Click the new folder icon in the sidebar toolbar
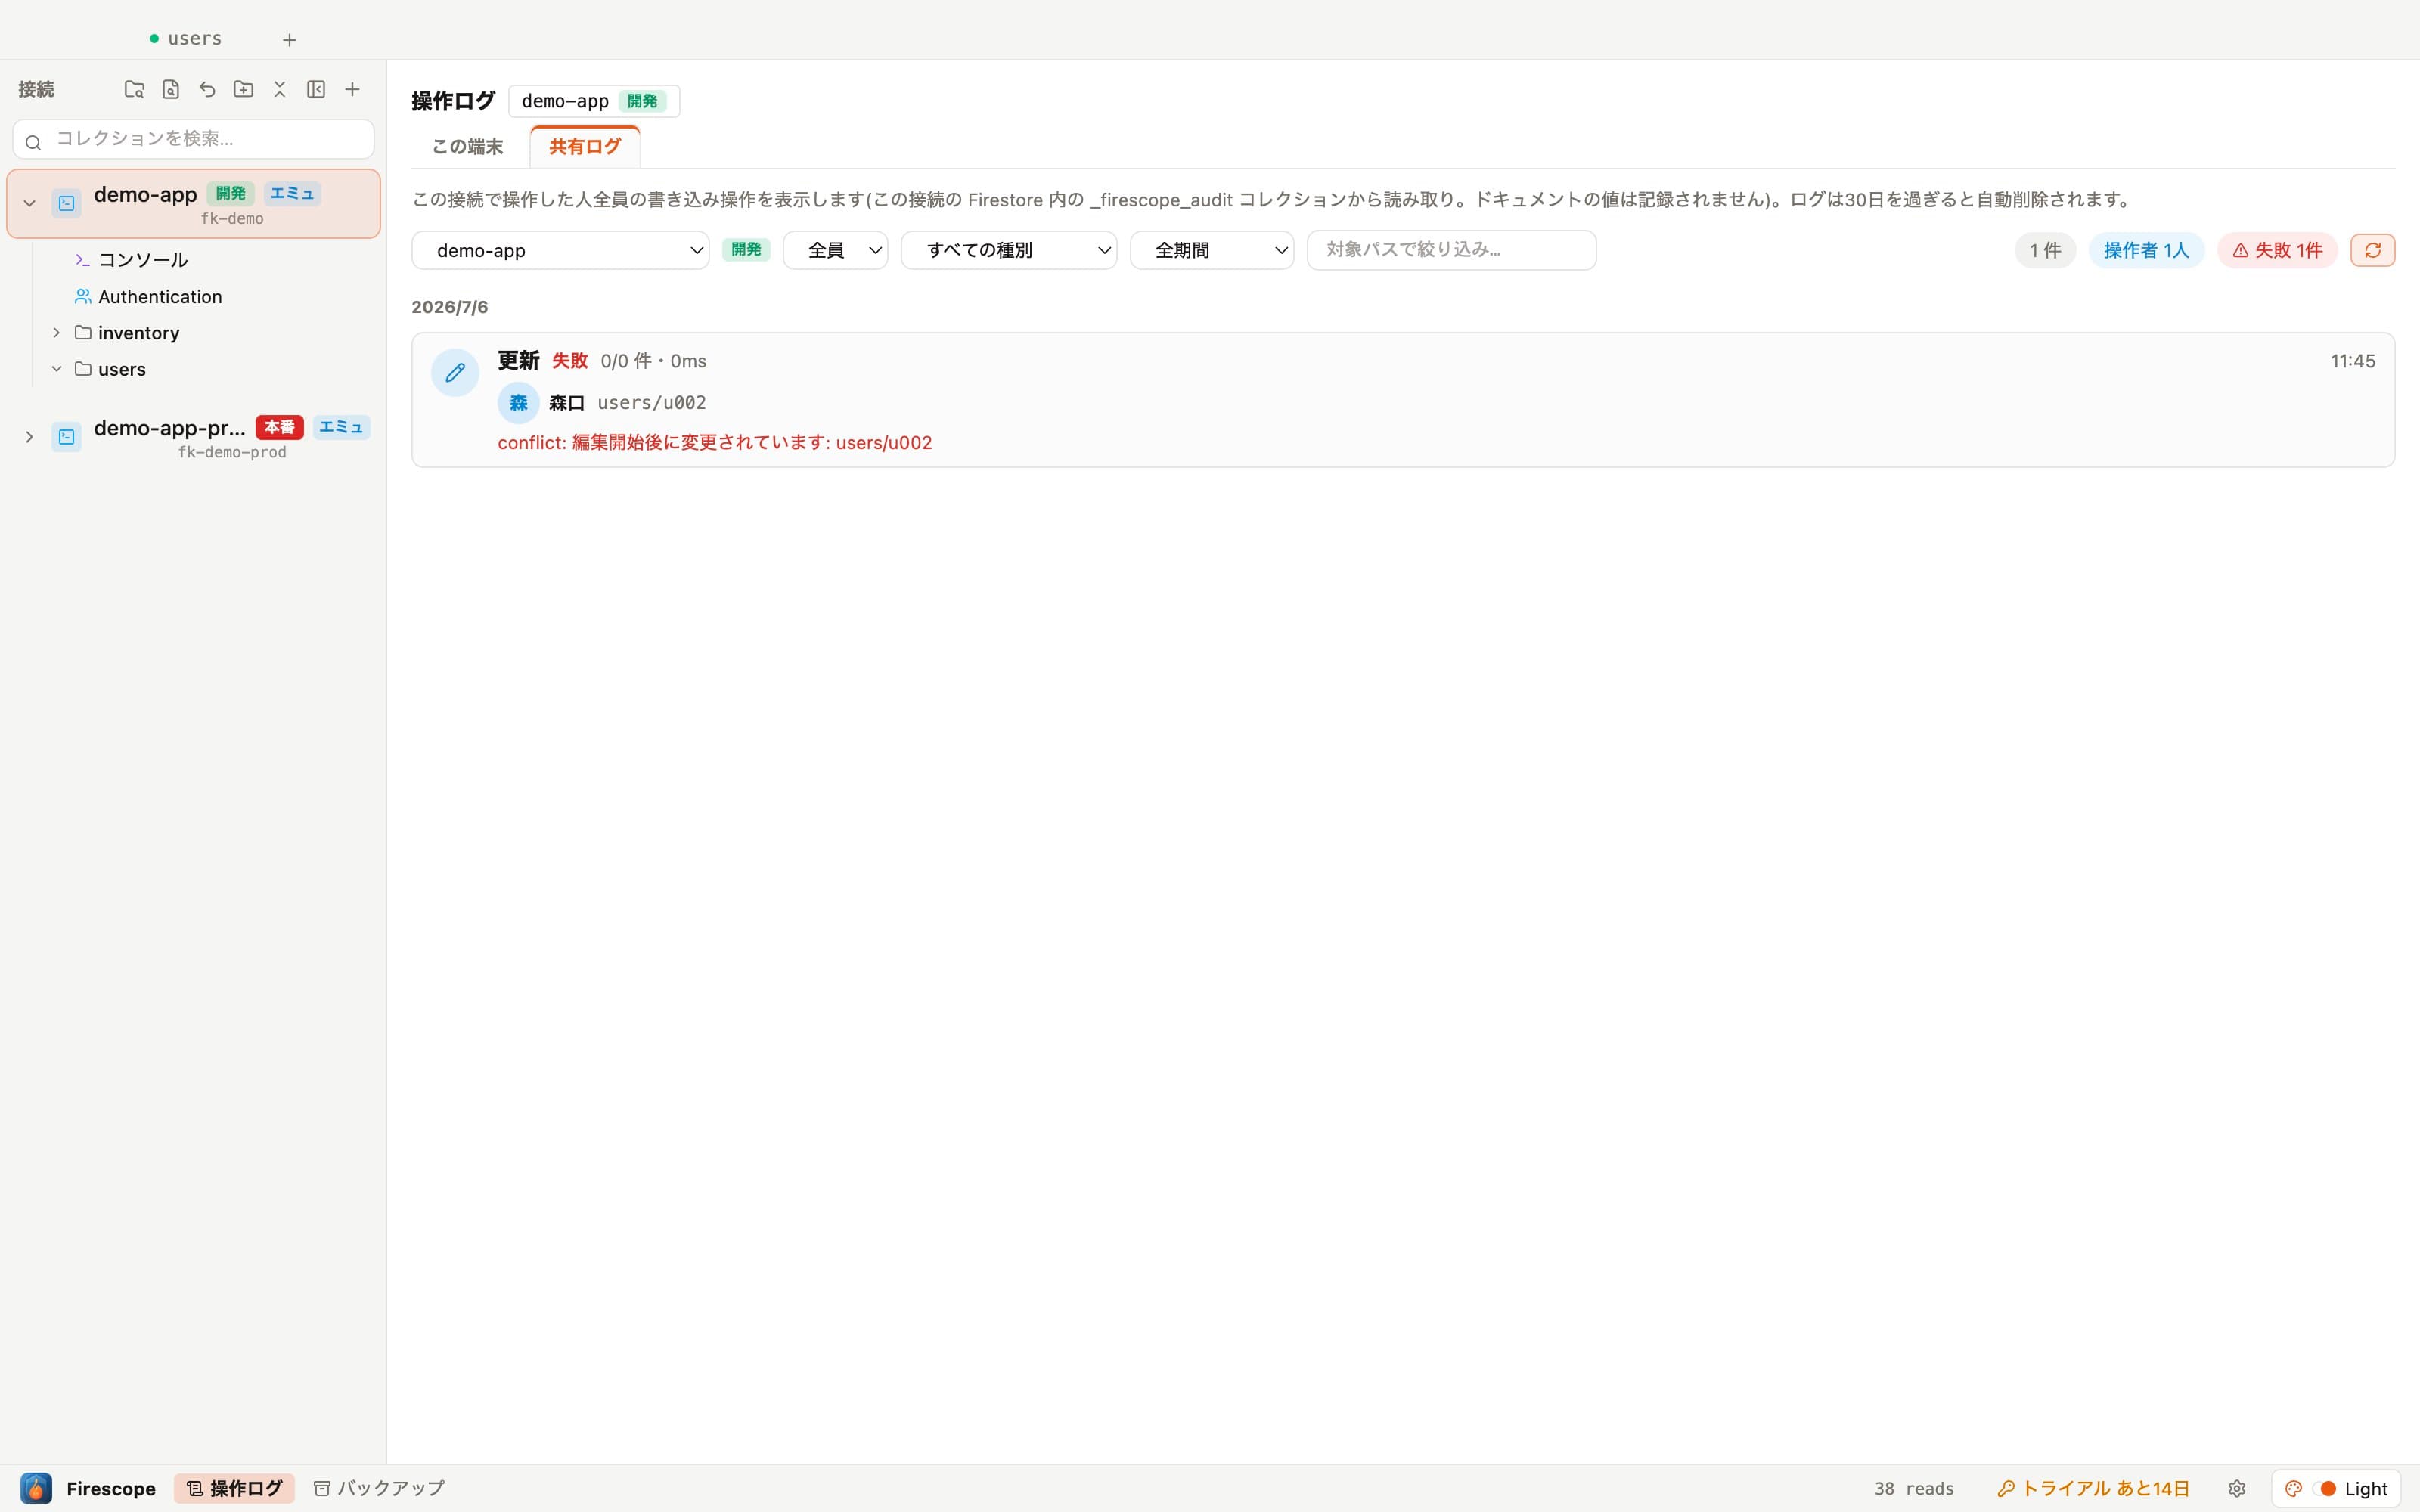This screenshot has width=2420, height=1512. 243,89
